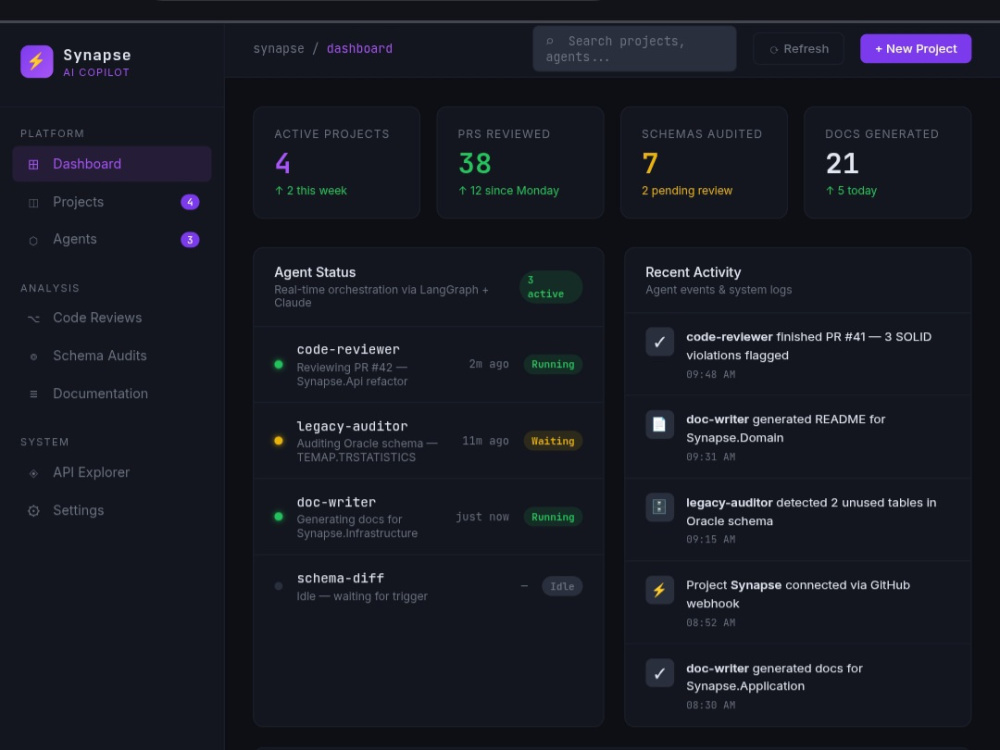Click the checkmark icon for Synapse.Application docs
Viewport: 1000px width, 750px height.
[x=659, y=673]
